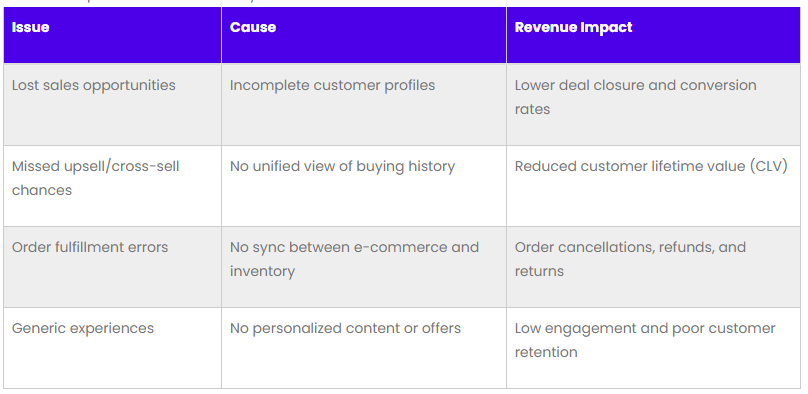This screenshot has height=394, width=808.
Task: Click the Issue column header
Action: 112,35
